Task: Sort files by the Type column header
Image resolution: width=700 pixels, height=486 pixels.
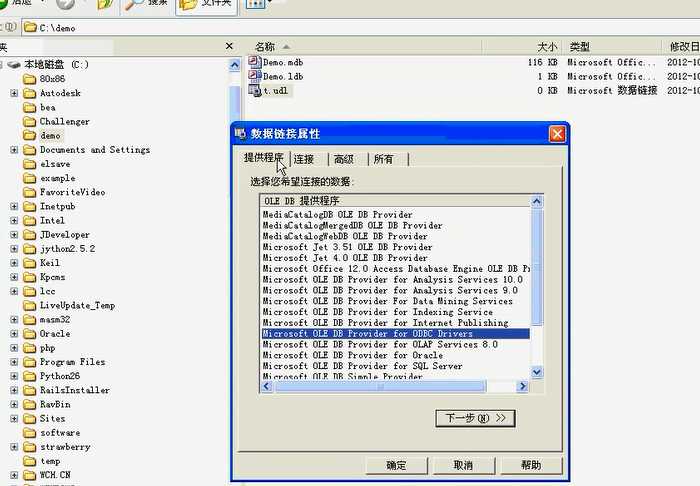Action: coord(612,46)
